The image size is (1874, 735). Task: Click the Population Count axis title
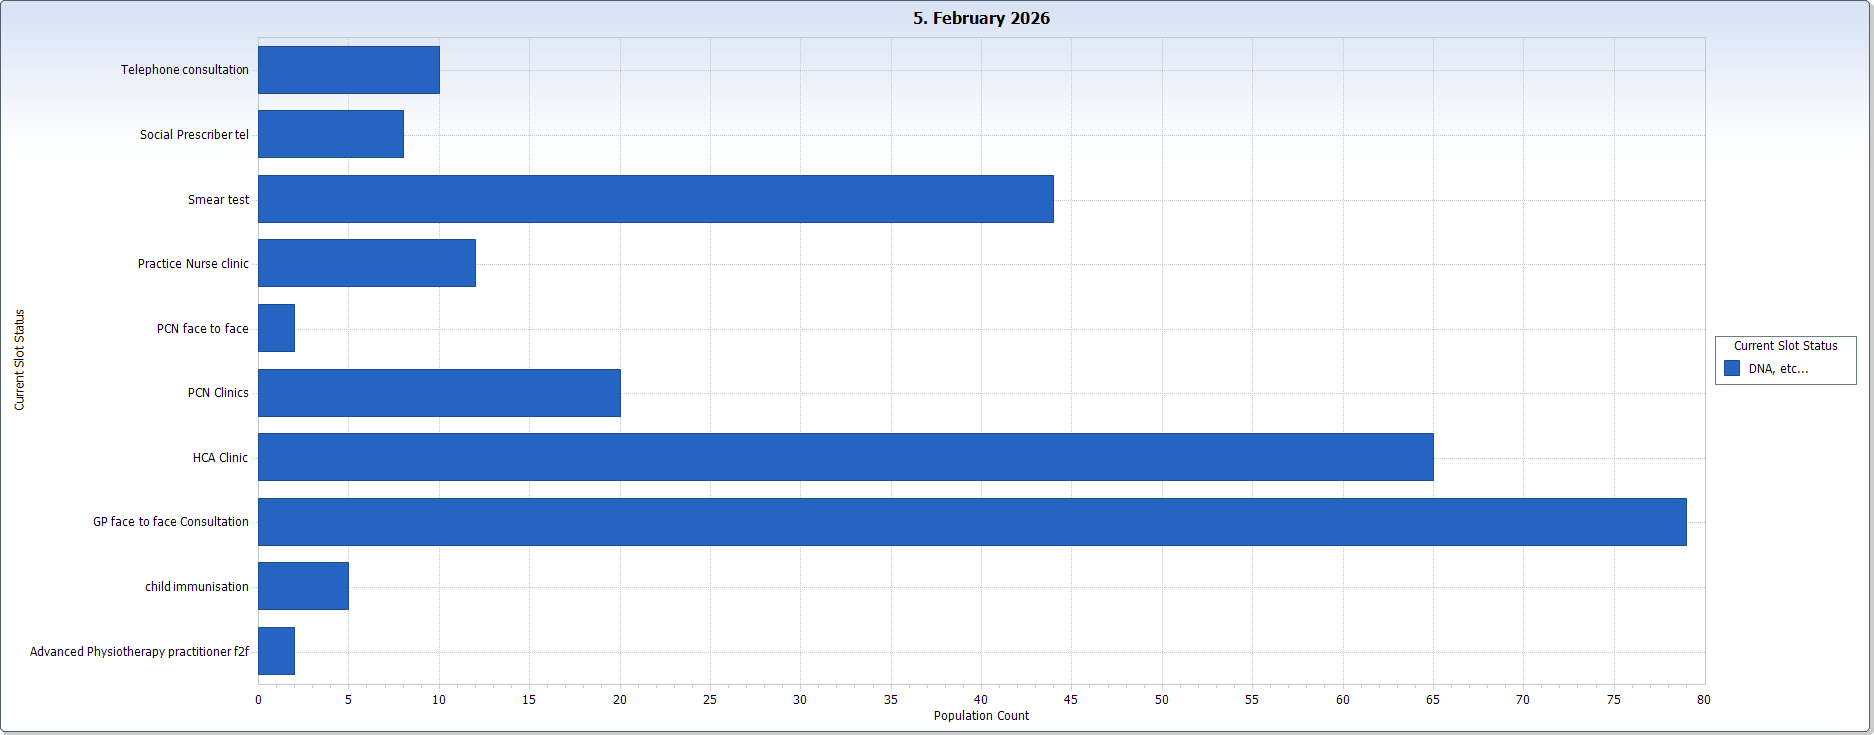(x=980, y=716)
